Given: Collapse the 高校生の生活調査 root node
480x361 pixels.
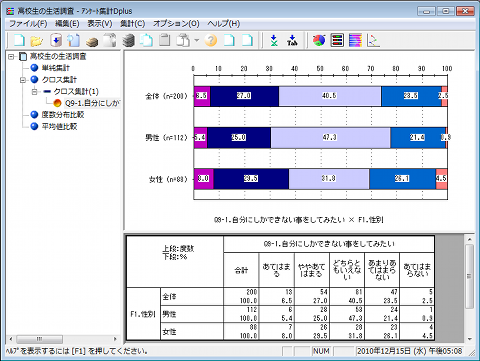Looking at the screenshot, I should pos(11,57).
